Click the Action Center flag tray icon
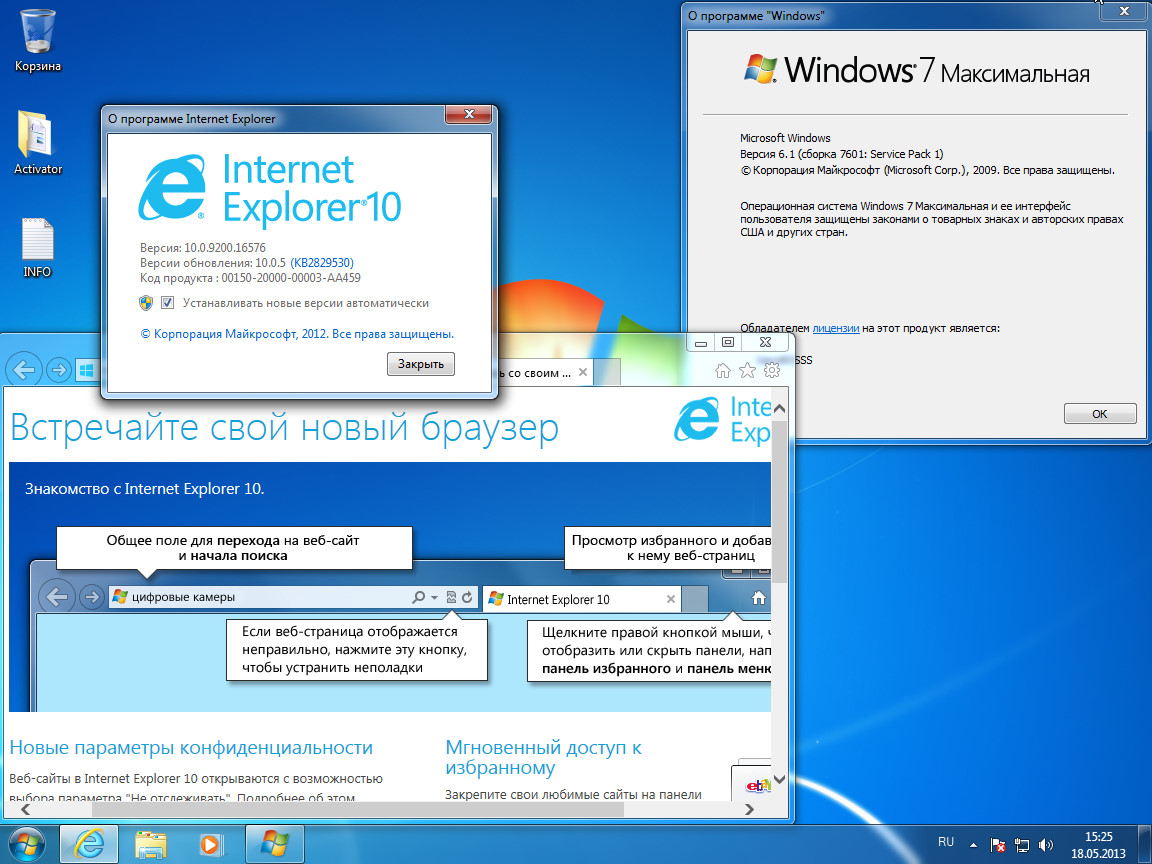Screen dimensions: 1152x864 (997, 845)
